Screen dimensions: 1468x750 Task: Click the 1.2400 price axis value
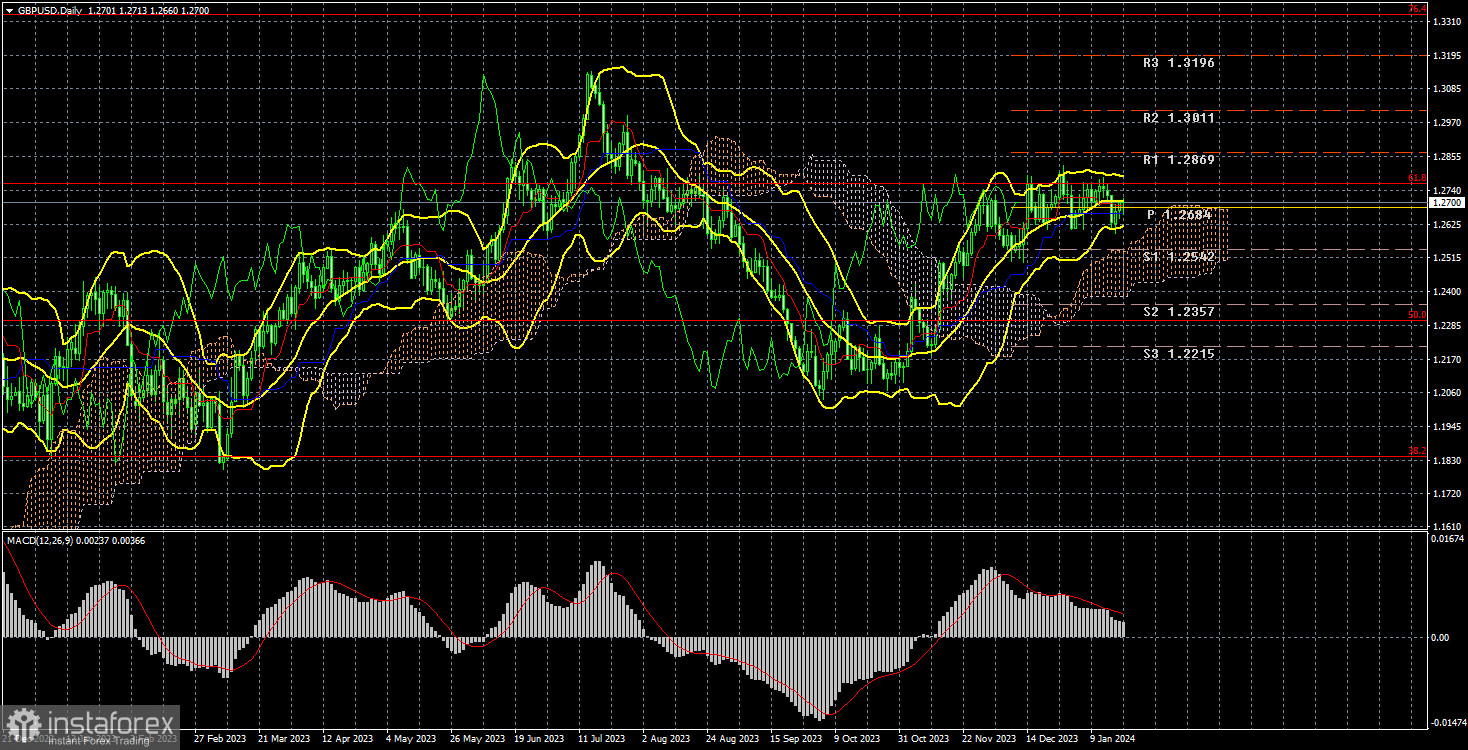click(x=1447, y=291)
